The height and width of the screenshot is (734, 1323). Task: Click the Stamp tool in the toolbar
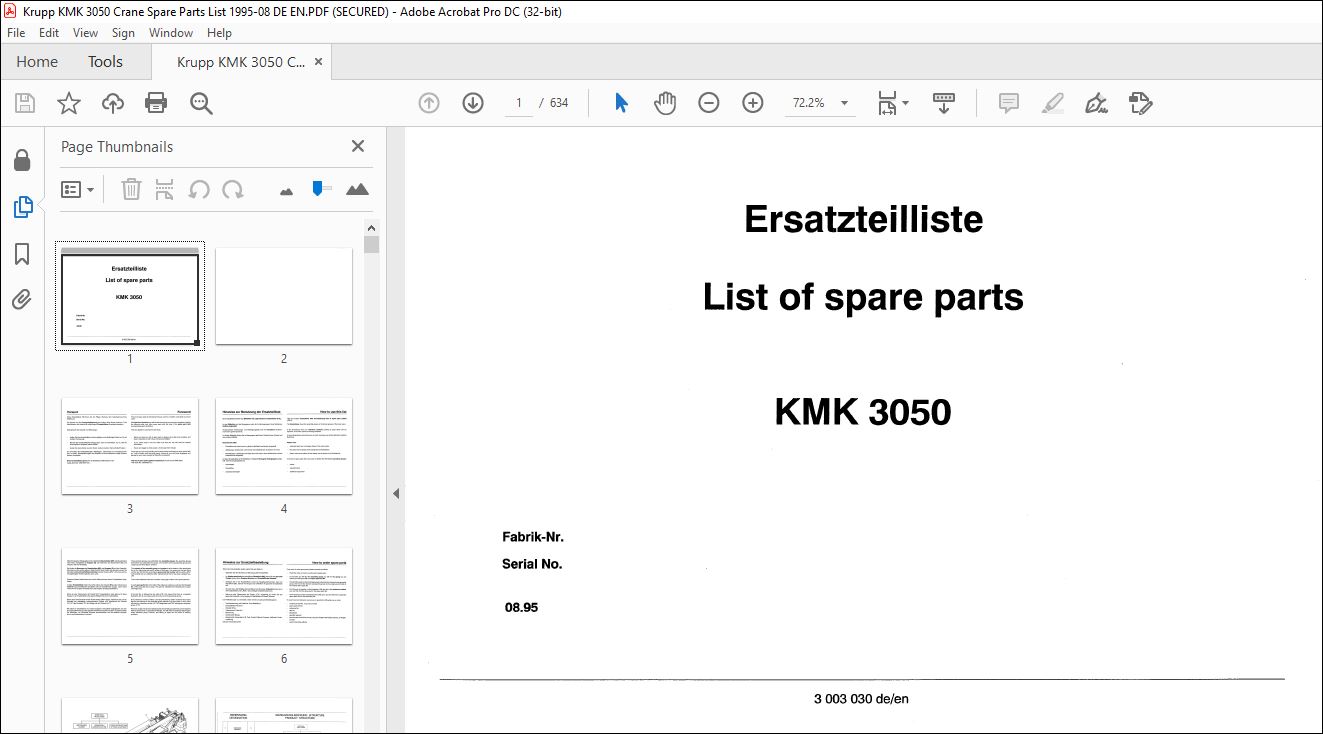[1140, 103]
